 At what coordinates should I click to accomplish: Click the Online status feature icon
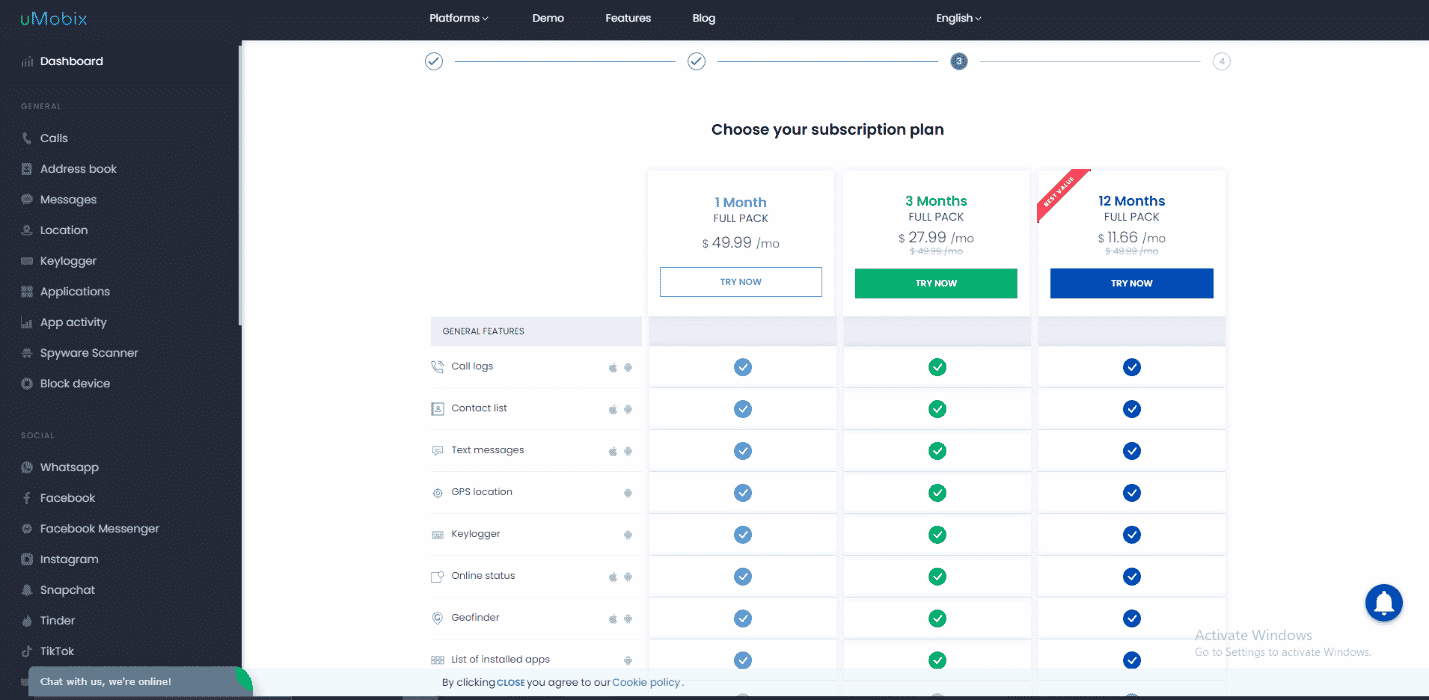pos(437,577)
